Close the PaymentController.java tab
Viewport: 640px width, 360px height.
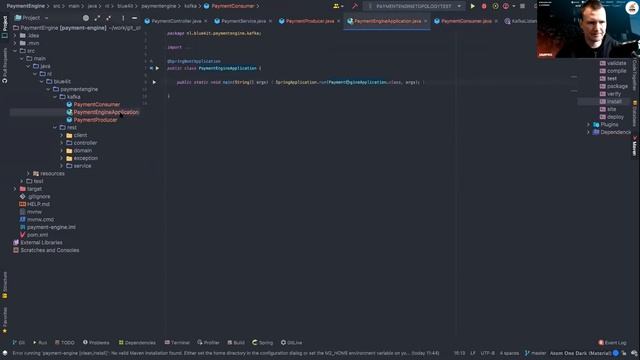coord(205,21)
